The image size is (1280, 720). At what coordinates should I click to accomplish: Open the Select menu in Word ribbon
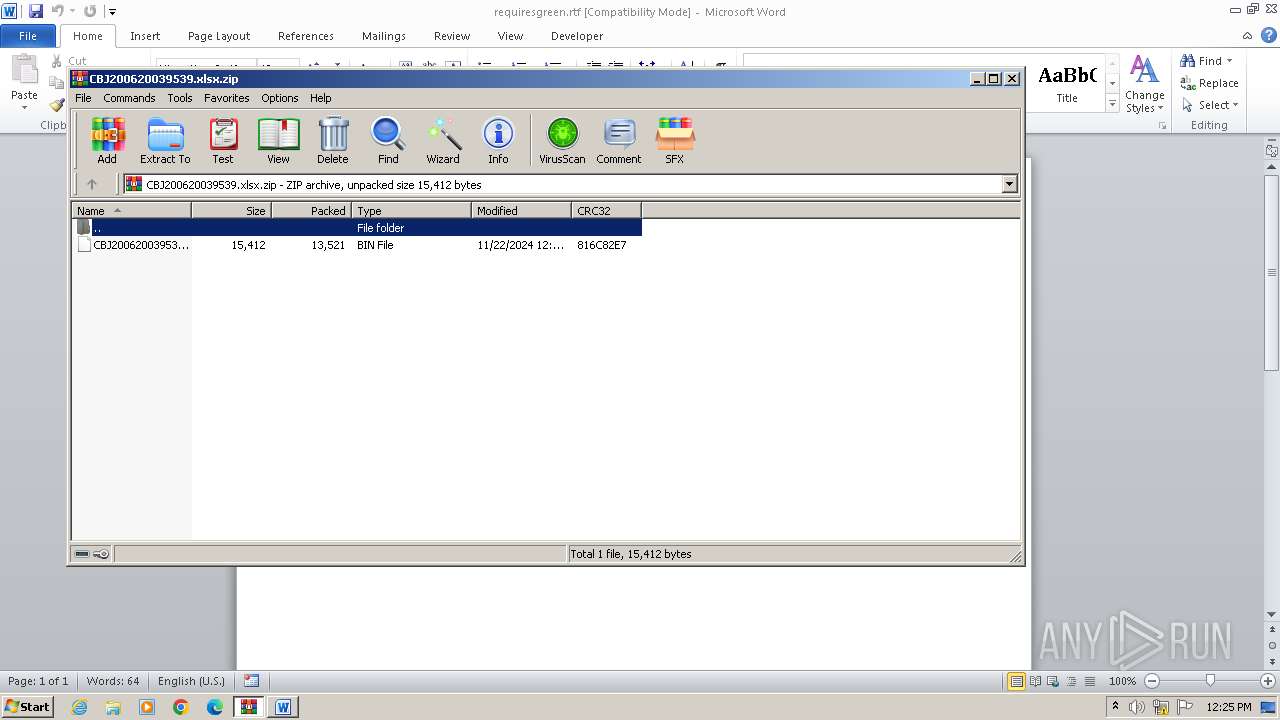click(x=1210, y=105)
